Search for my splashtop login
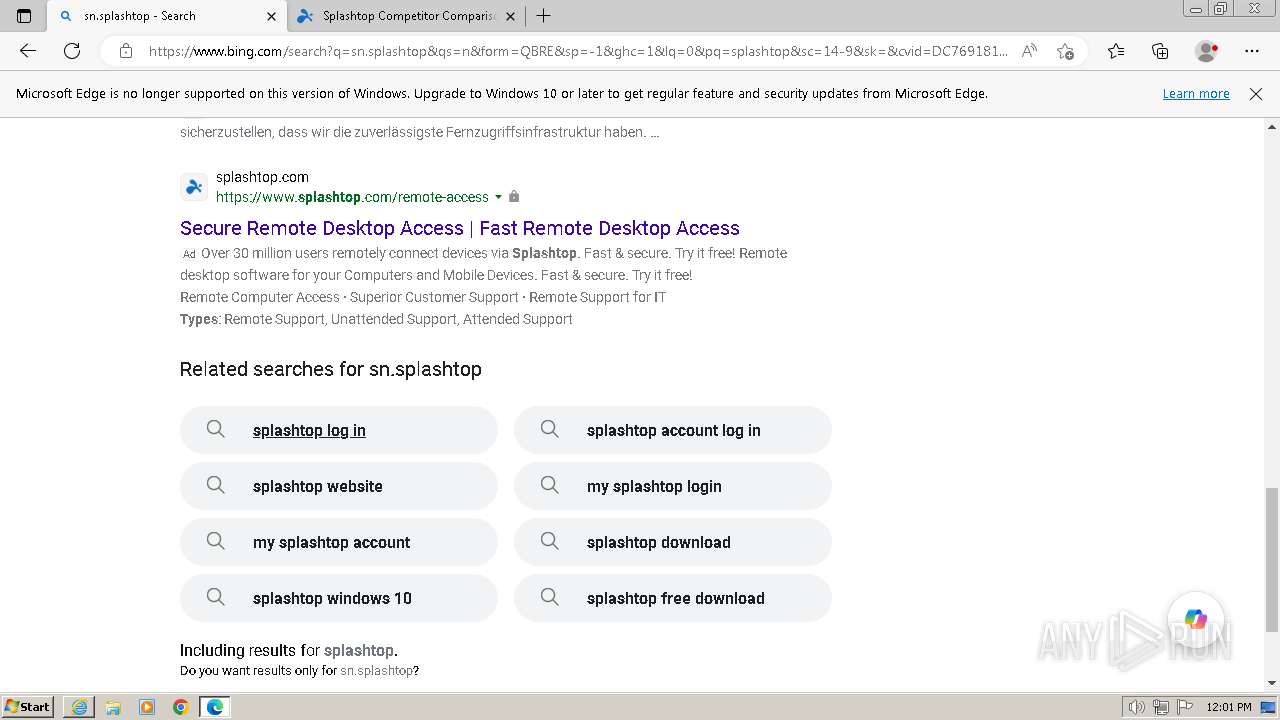Viewport: 1280px width, 720px height. pos(673,486)
